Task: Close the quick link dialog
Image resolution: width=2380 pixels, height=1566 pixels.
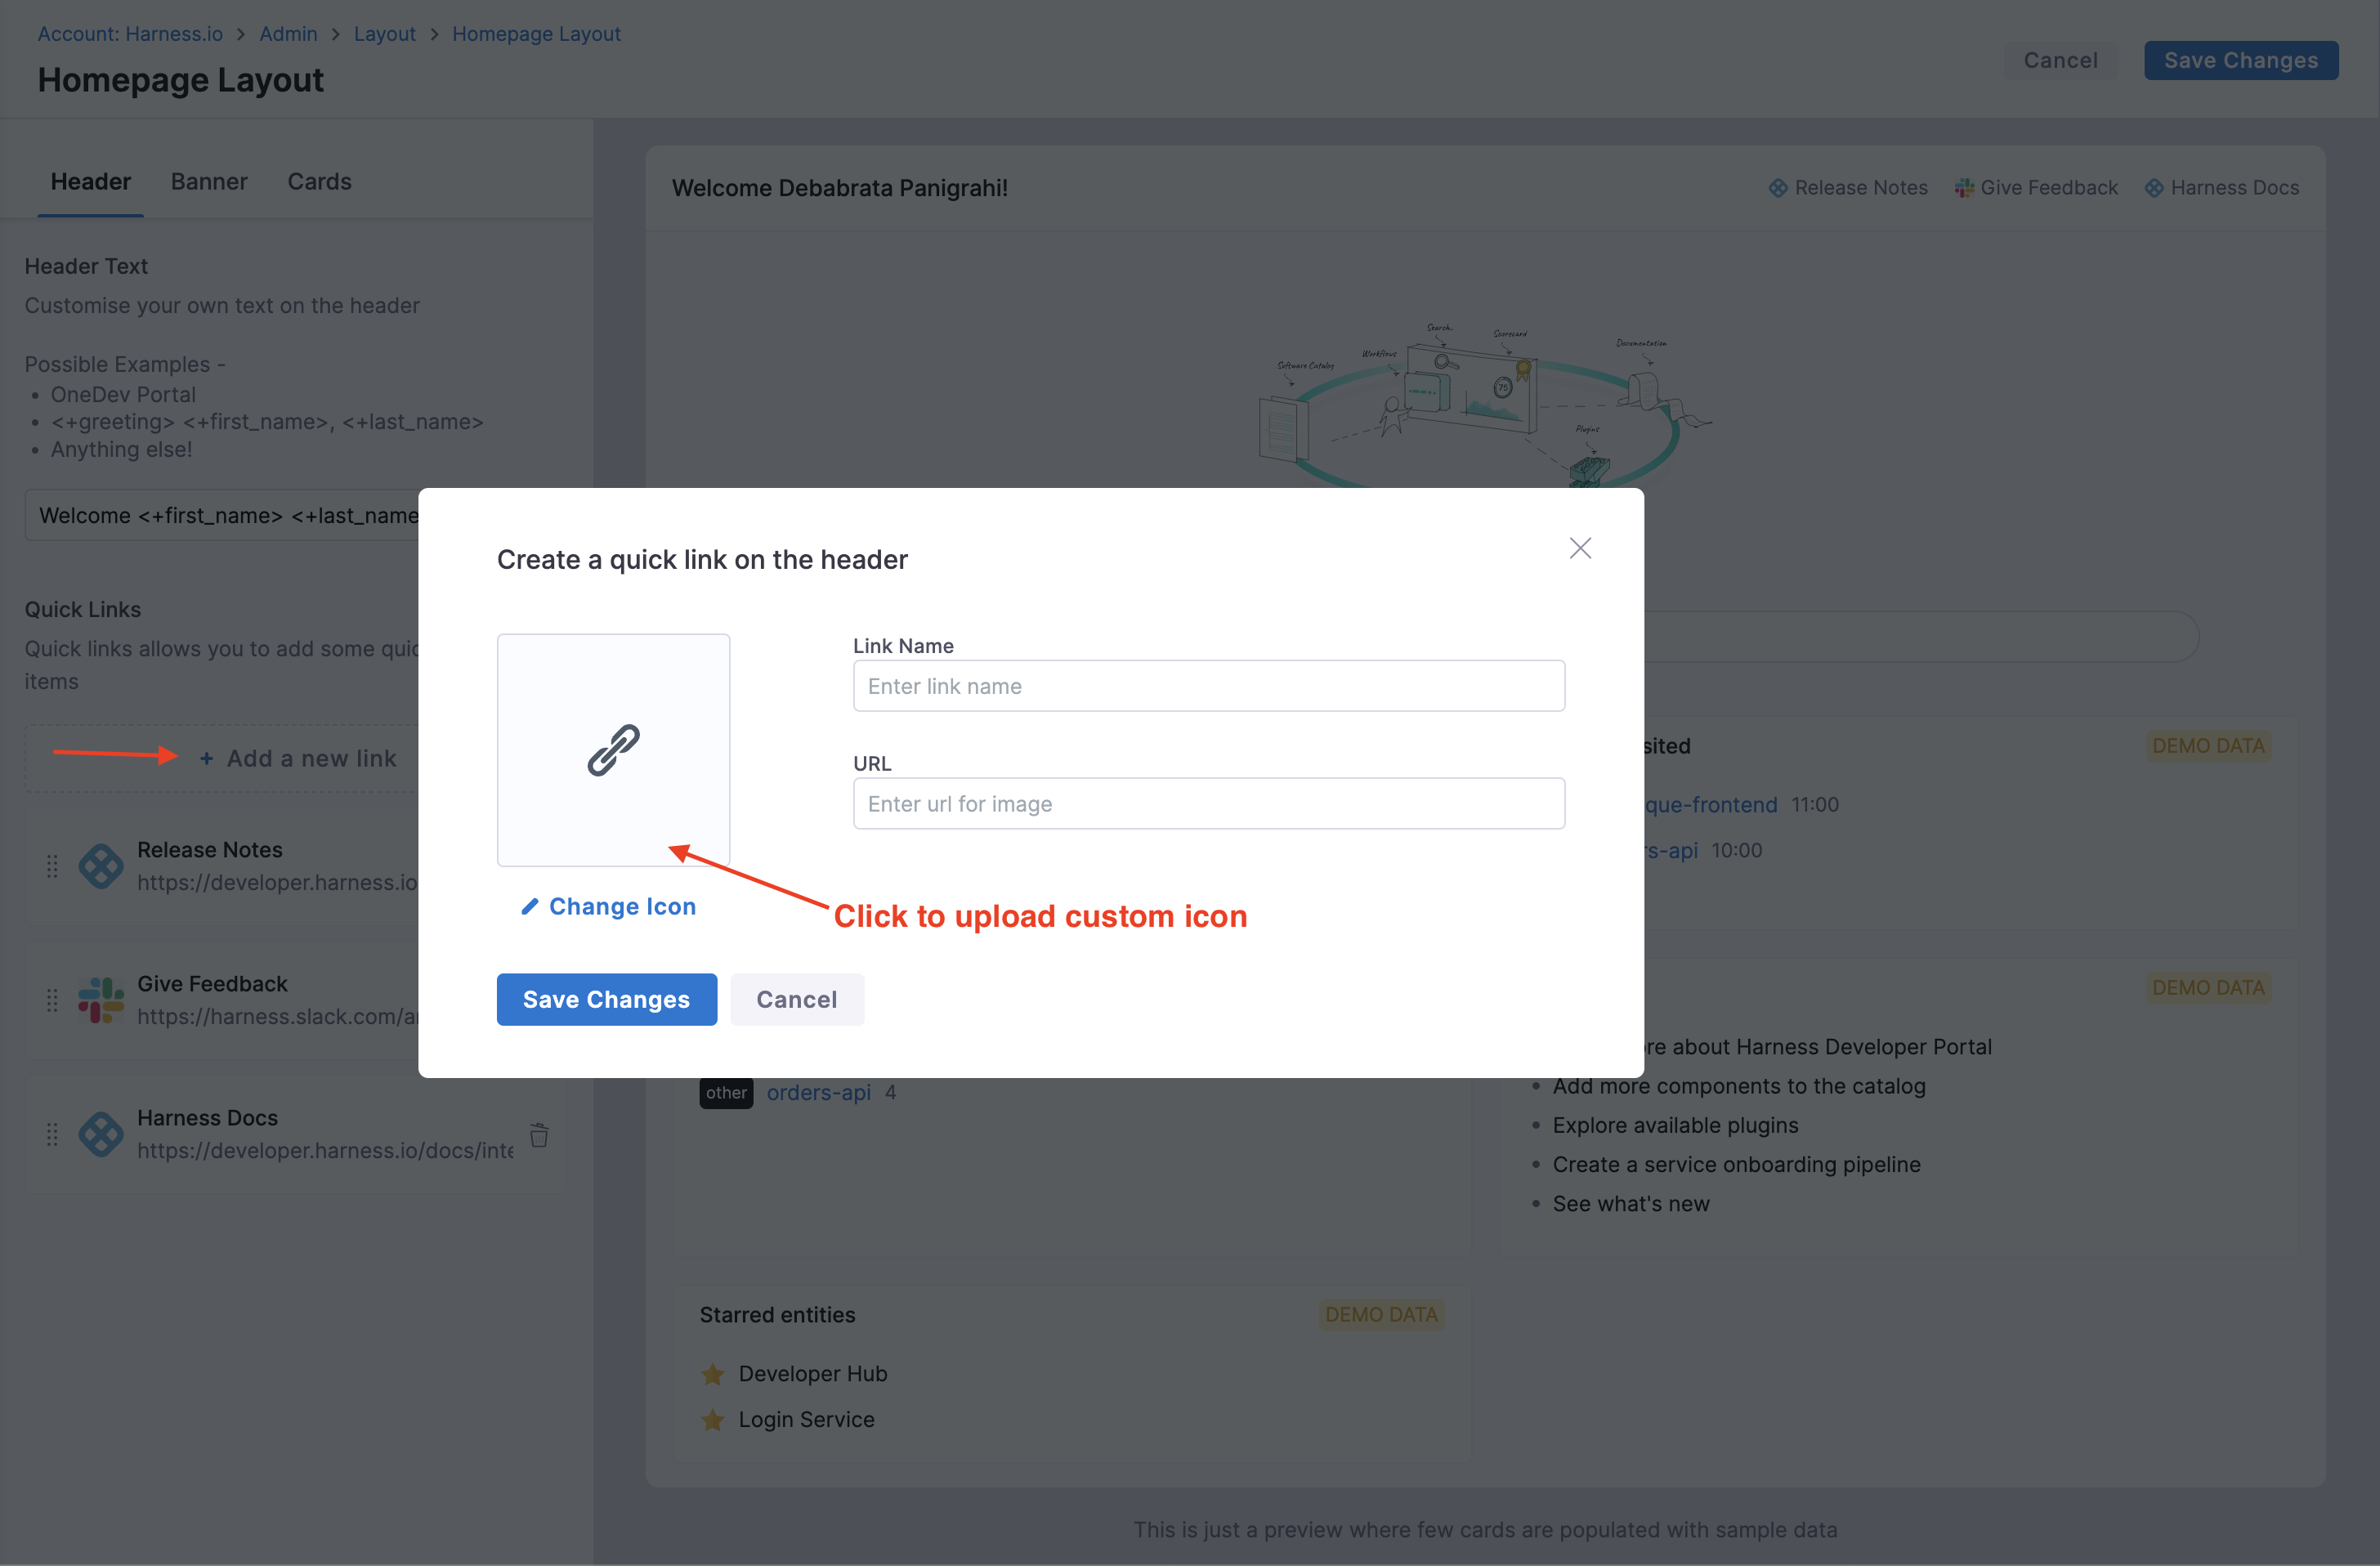Action: click(1580, 548)
